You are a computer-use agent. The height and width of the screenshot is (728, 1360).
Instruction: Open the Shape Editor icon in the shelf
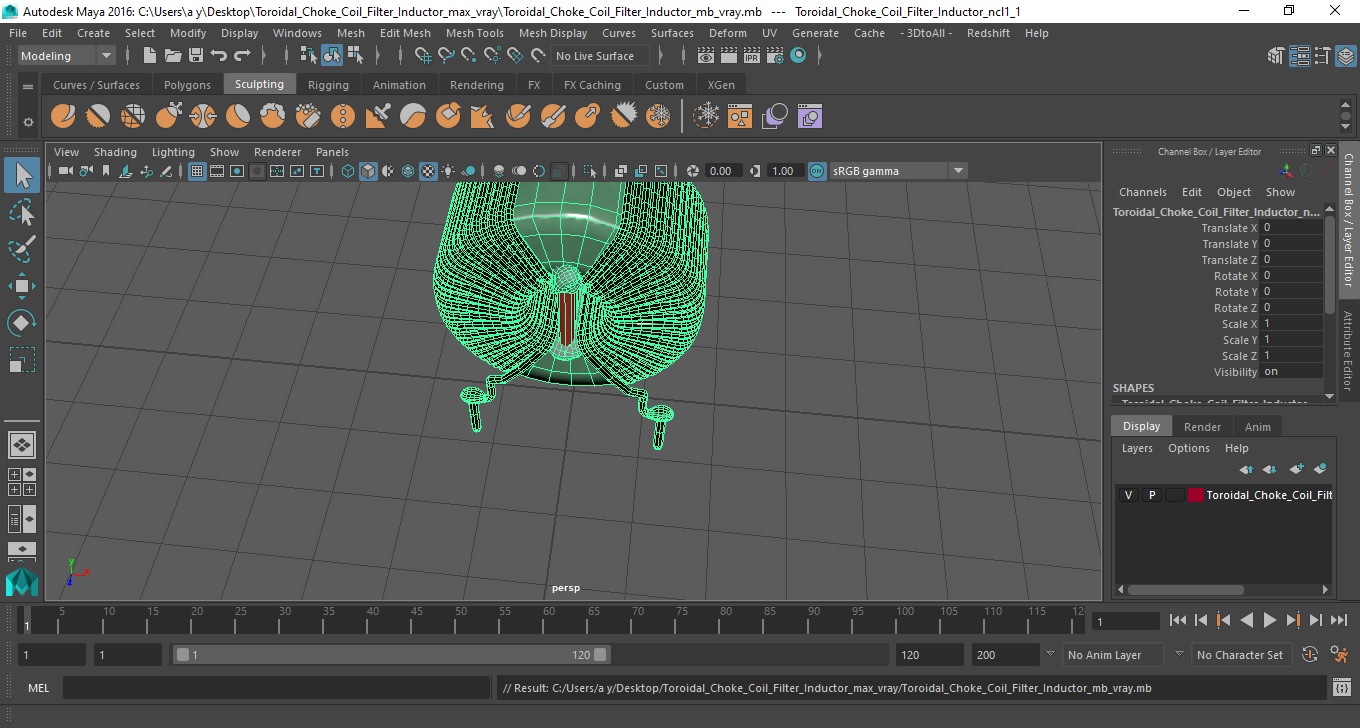click(810, 117)
